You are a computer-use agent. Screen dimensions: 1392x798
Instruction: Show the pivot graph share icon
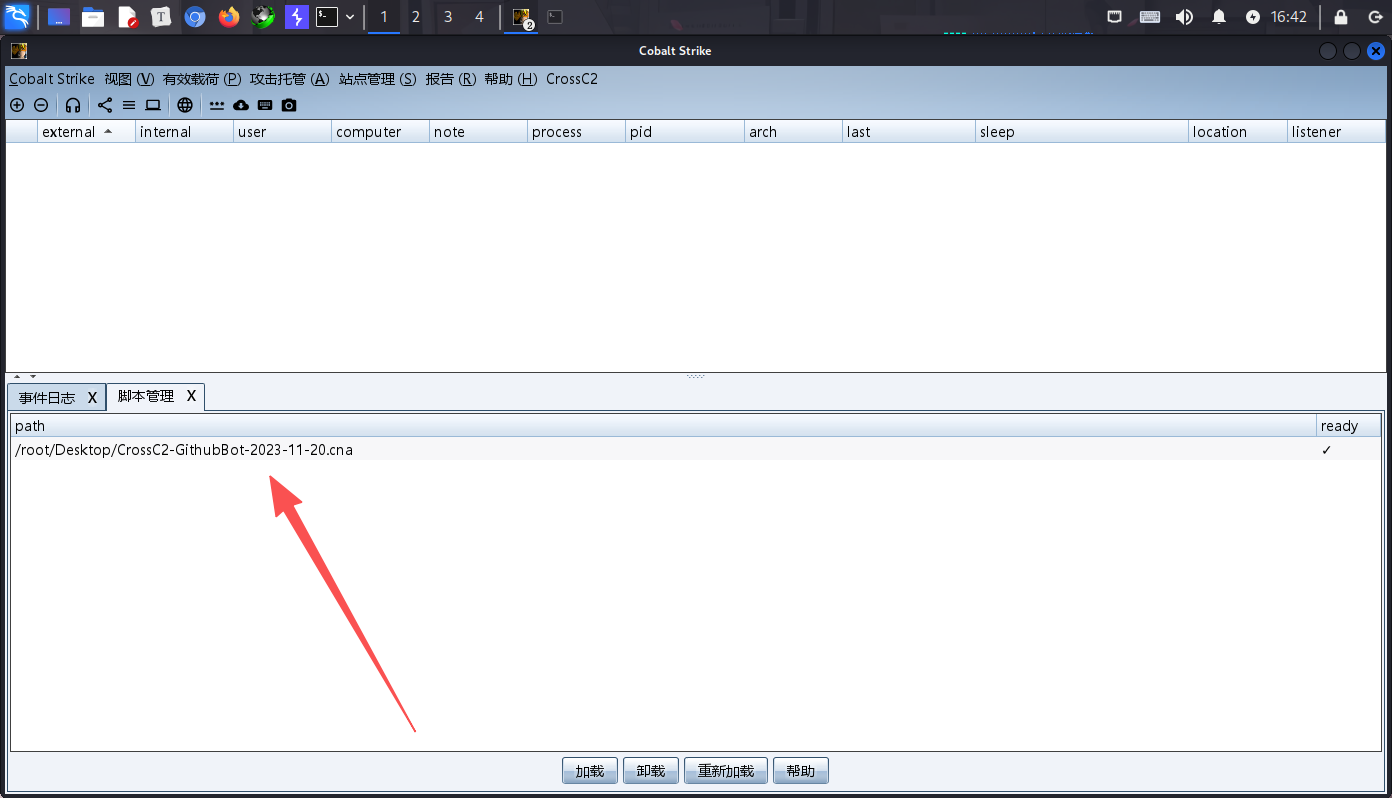105,105
